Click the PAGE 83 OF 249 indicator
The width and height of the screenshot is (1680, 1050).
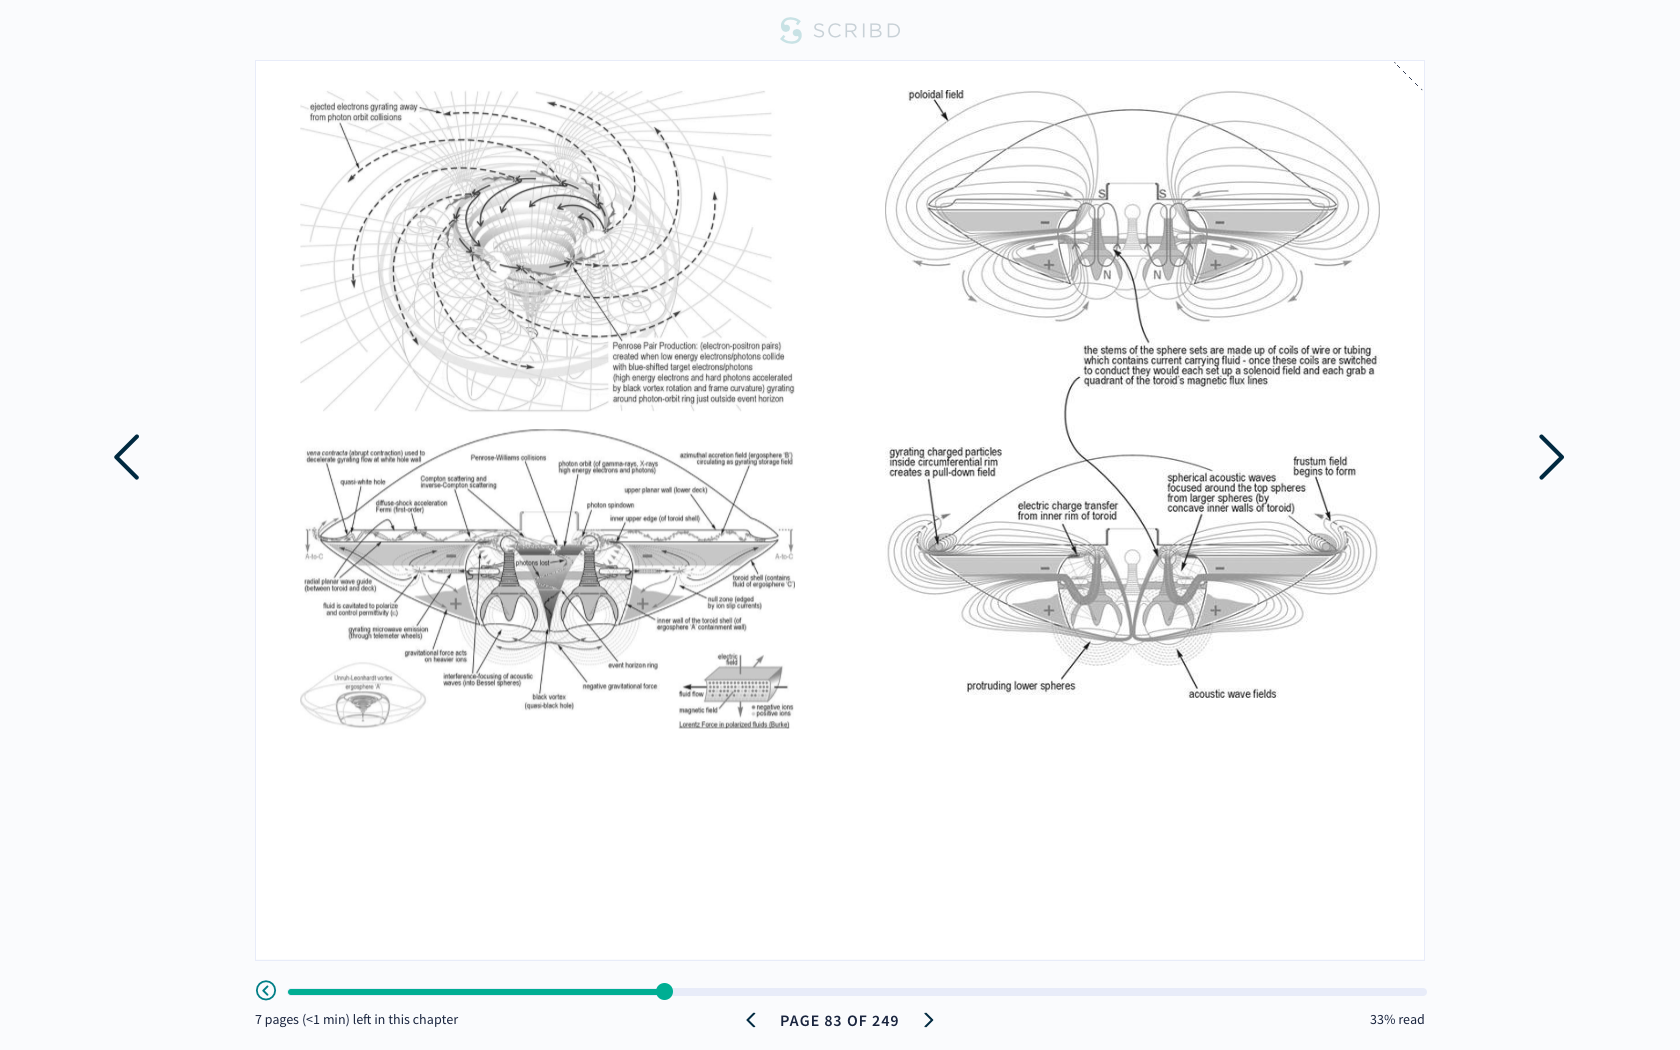click(839, 1021)
